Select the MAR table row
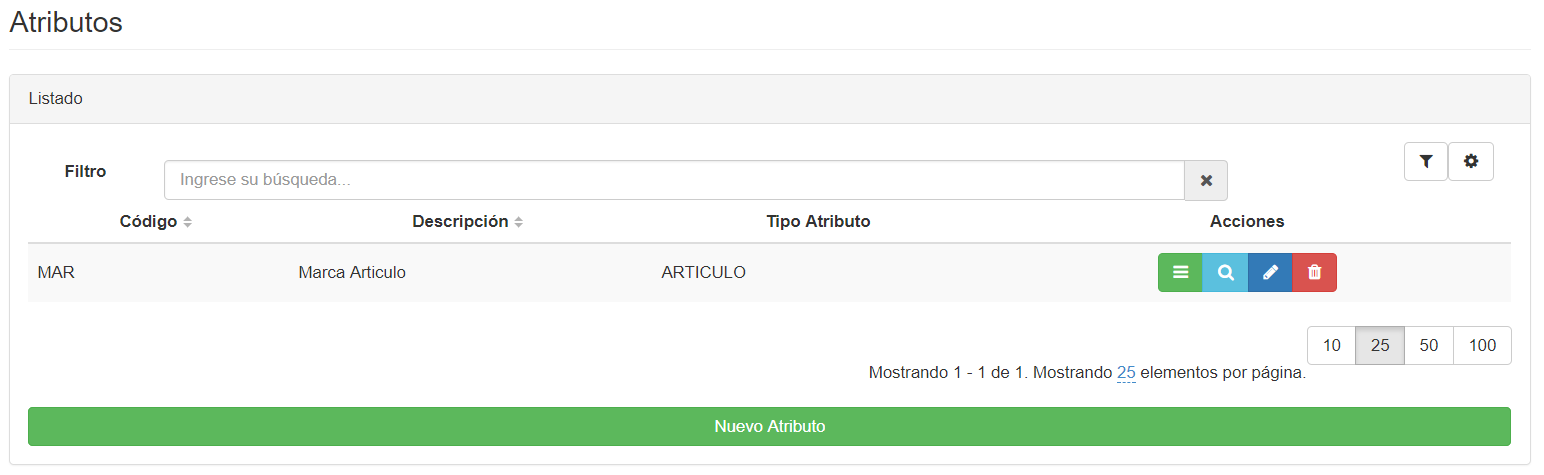Screen dimensions: 1544x475 click(x=769, y=272)
